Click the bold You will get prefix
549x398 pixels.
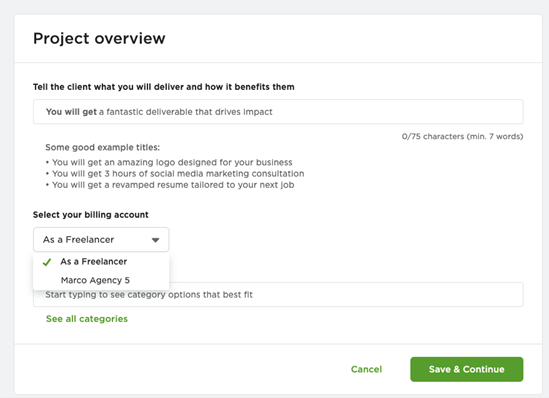point(71,112)
